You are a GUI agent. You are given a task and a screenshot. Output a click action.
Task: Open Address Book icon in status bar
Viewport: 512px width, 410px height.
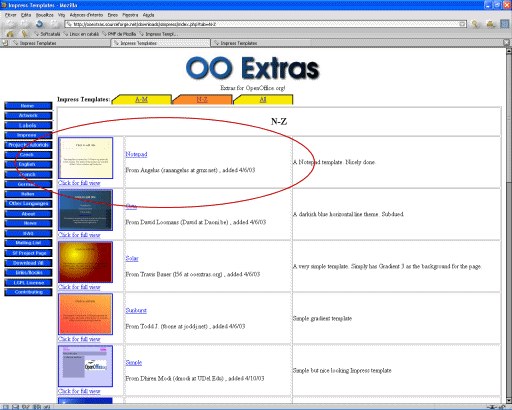coord(37,407)
